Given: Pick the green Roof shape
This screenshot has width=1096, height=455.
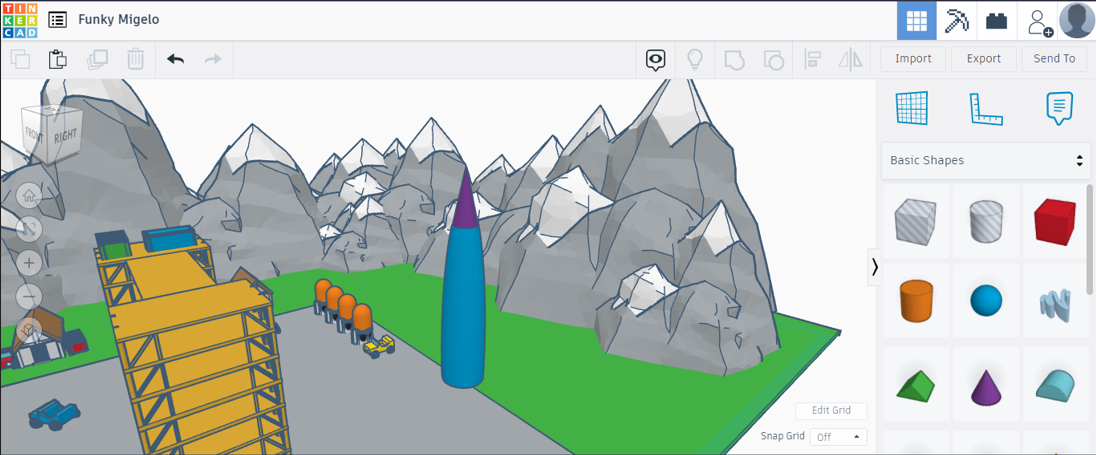Looking at the screenshot, I should coord(916,386).
